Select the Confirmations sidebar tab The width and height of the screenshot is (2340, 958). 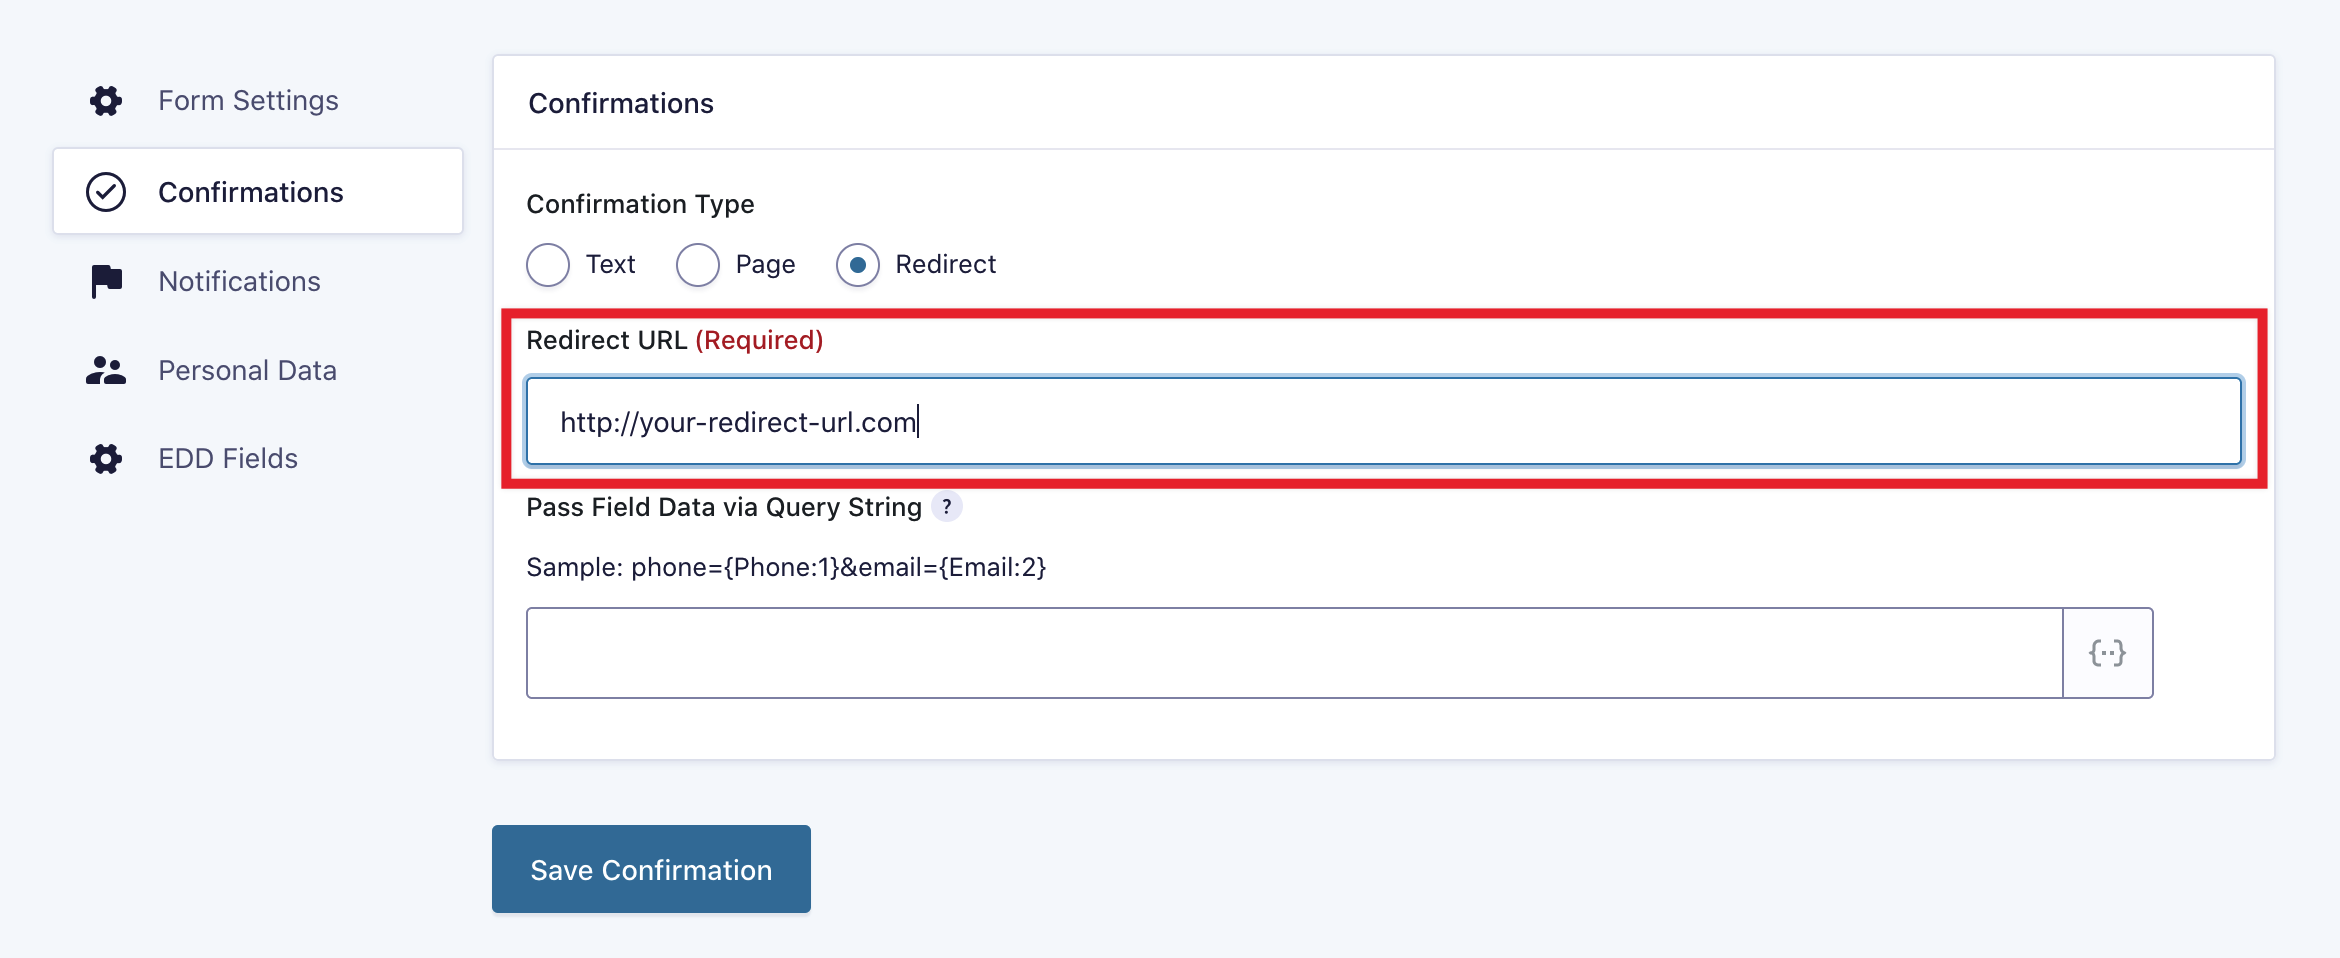(250, 192)
